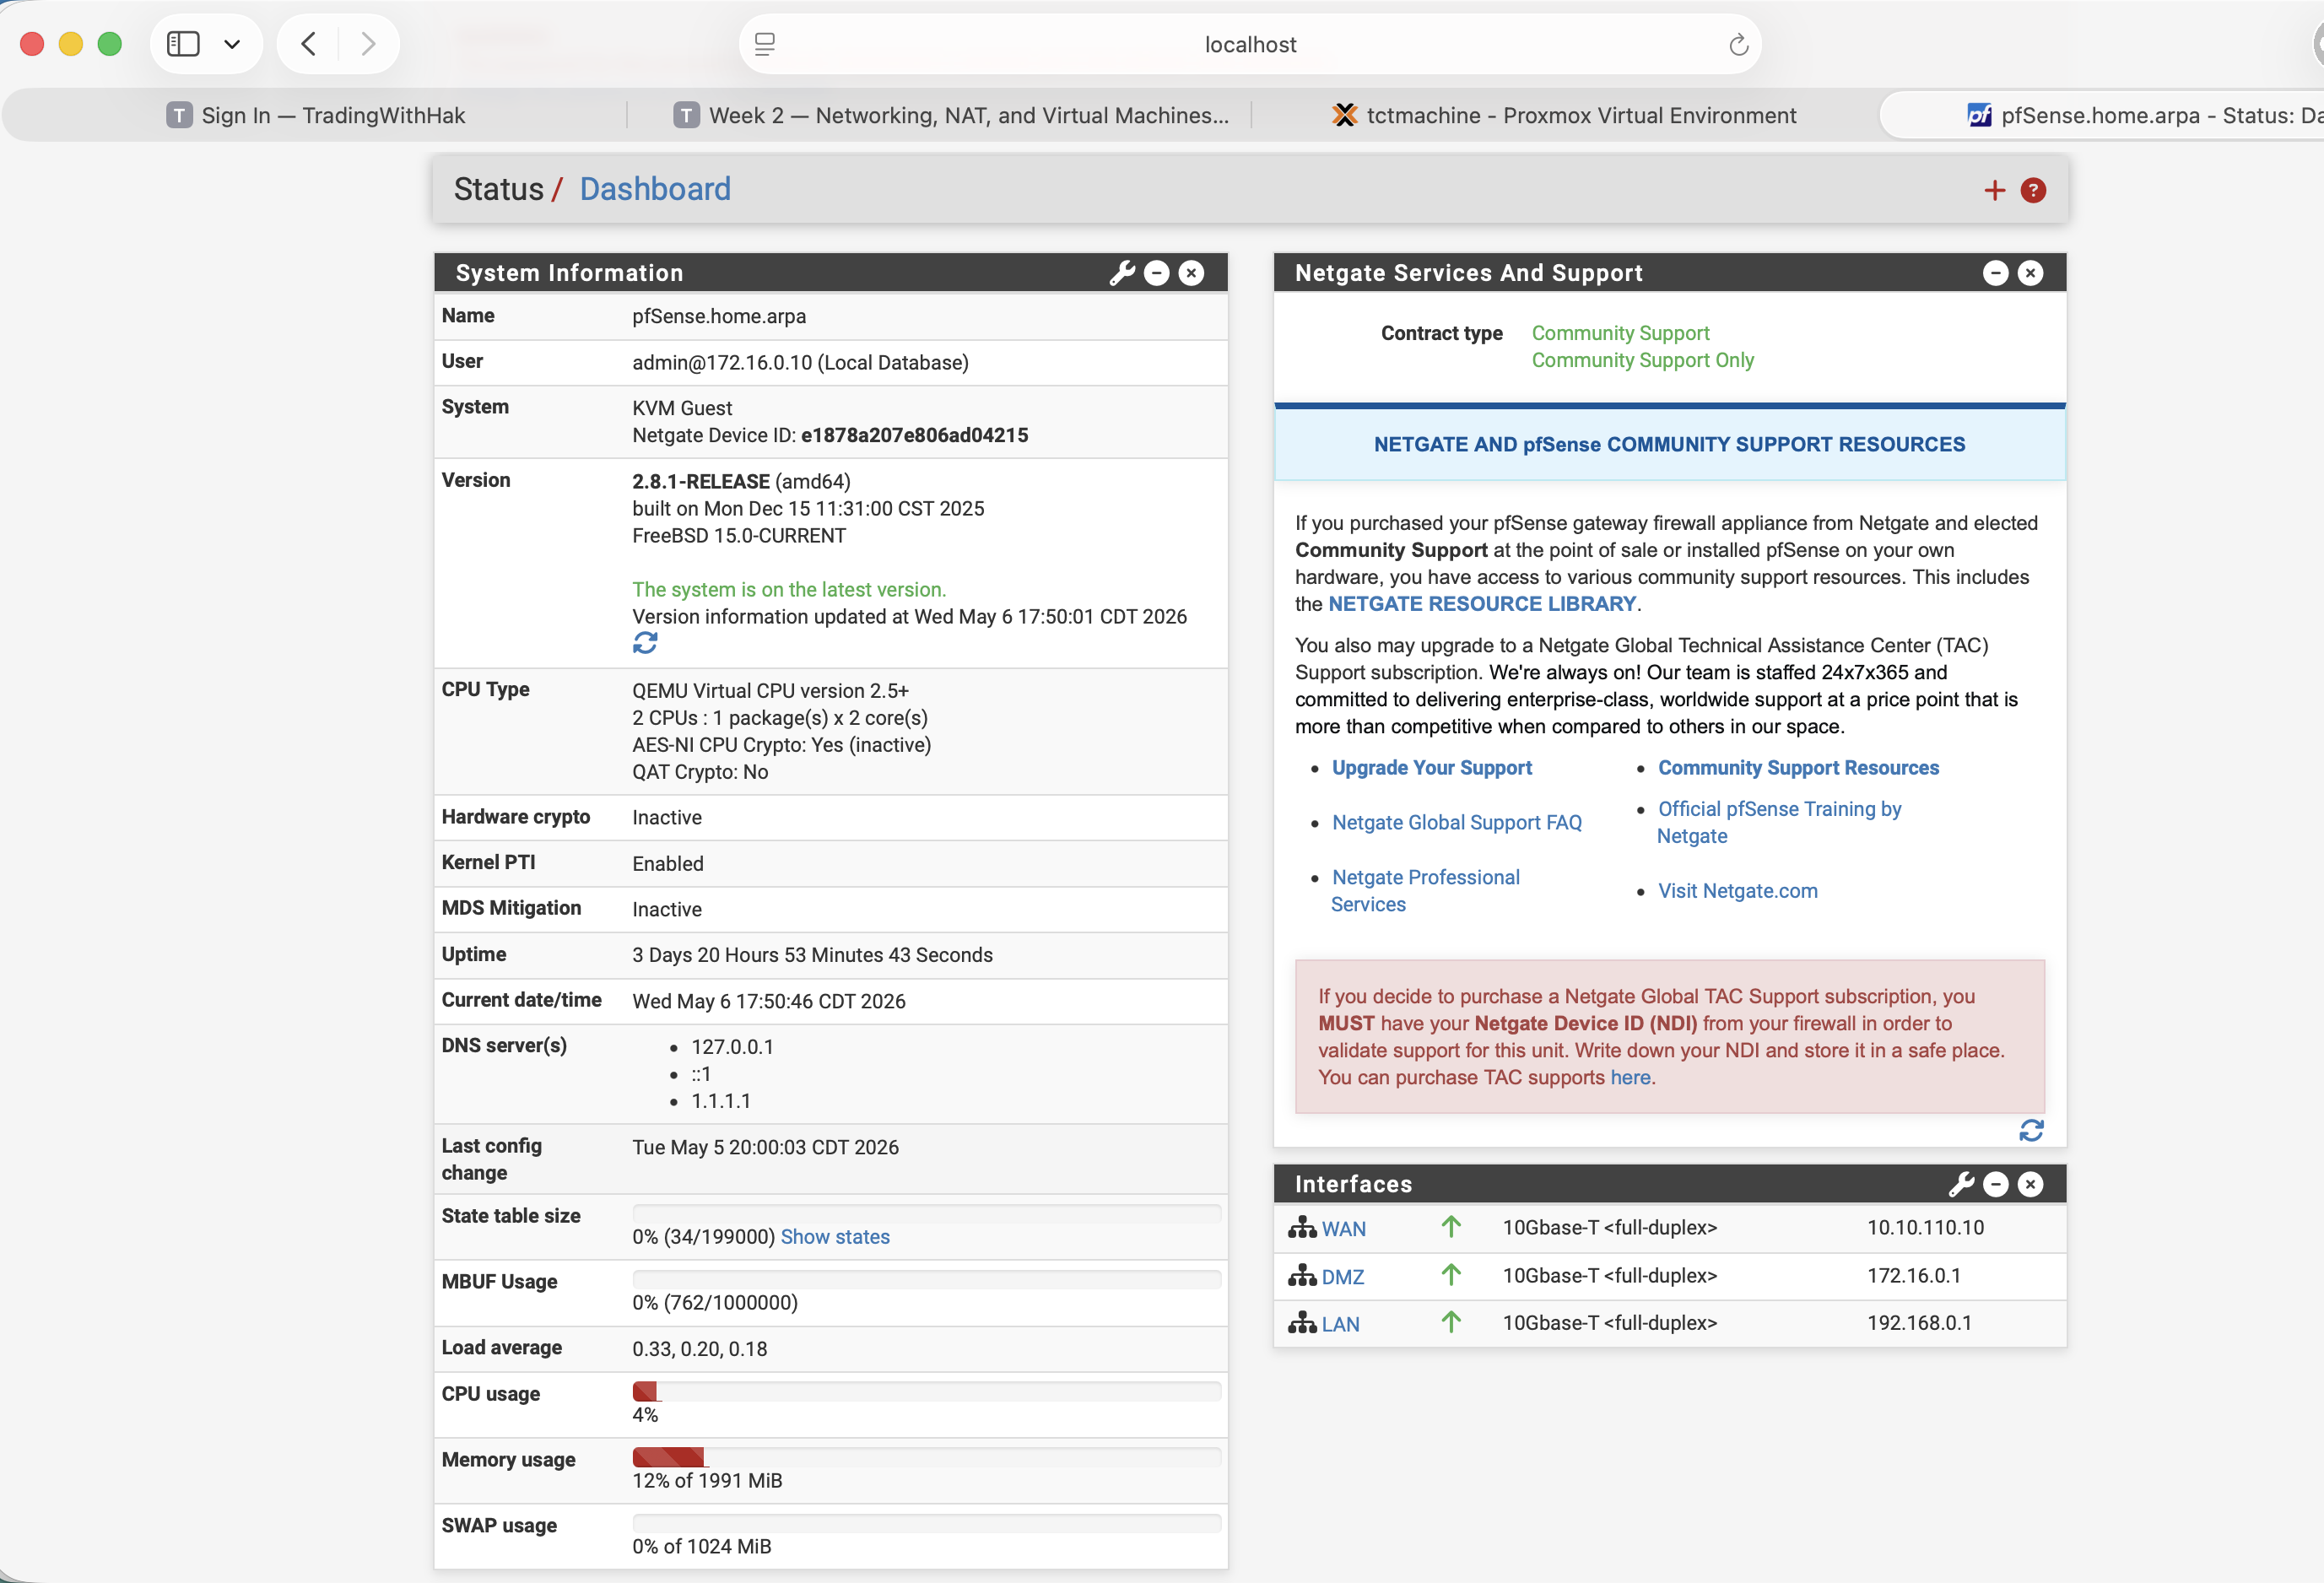Click the MBUF Usage progress bar
The height and width of the screenshot is (1583, 2324).
pyautogui.click(x=926, y=1280)
